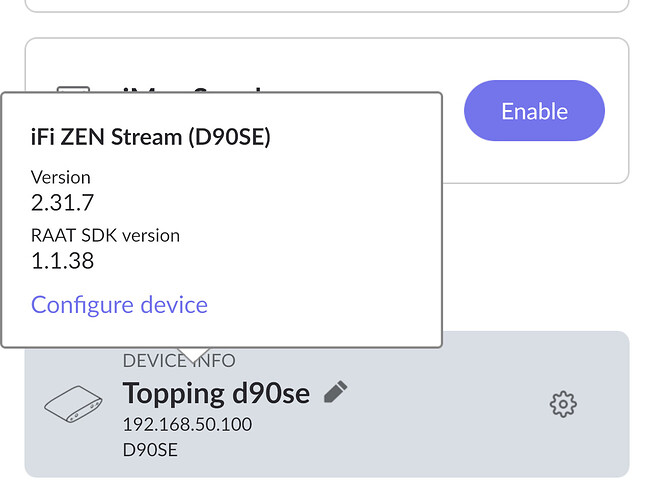Open the Configure device link
This screenshot has width=654, height=499.
point(119,305)
